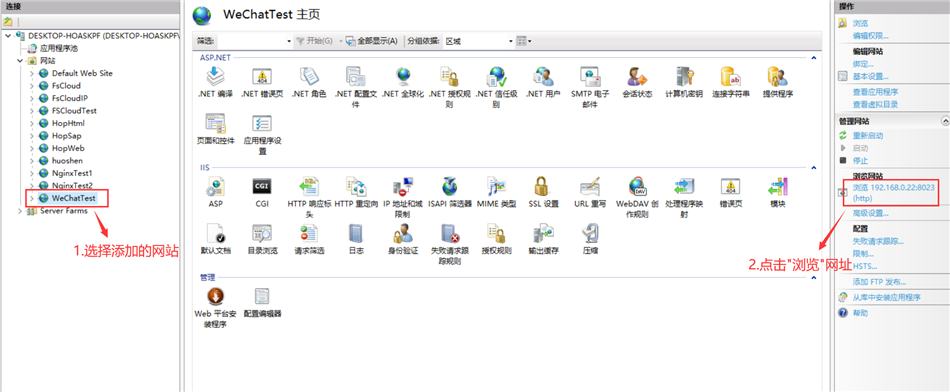Screen dimensions: 950x392
Task: Open the 计算机密钥 icon
Action: click(x=684, y=77)
